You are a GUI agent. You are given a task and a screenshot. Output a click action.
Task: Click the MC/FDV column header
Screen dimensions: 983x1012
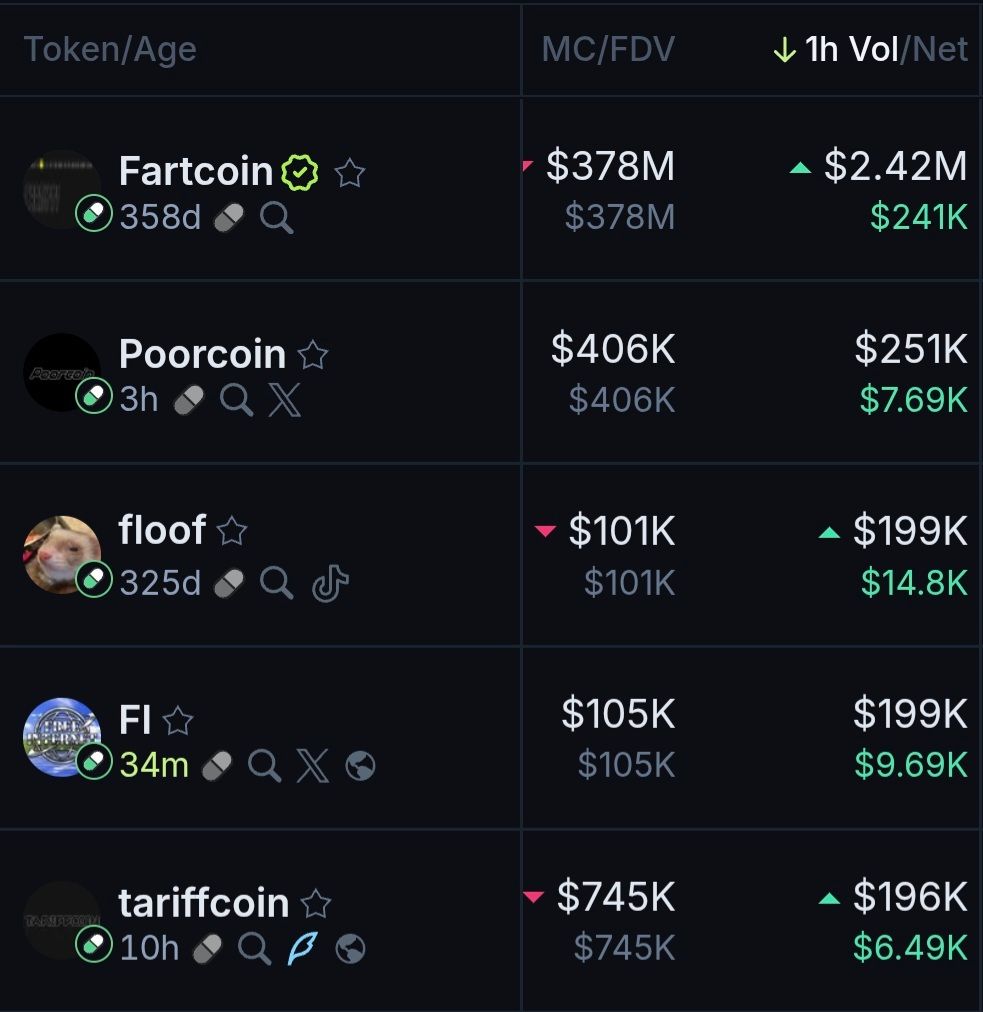[608, 49]
